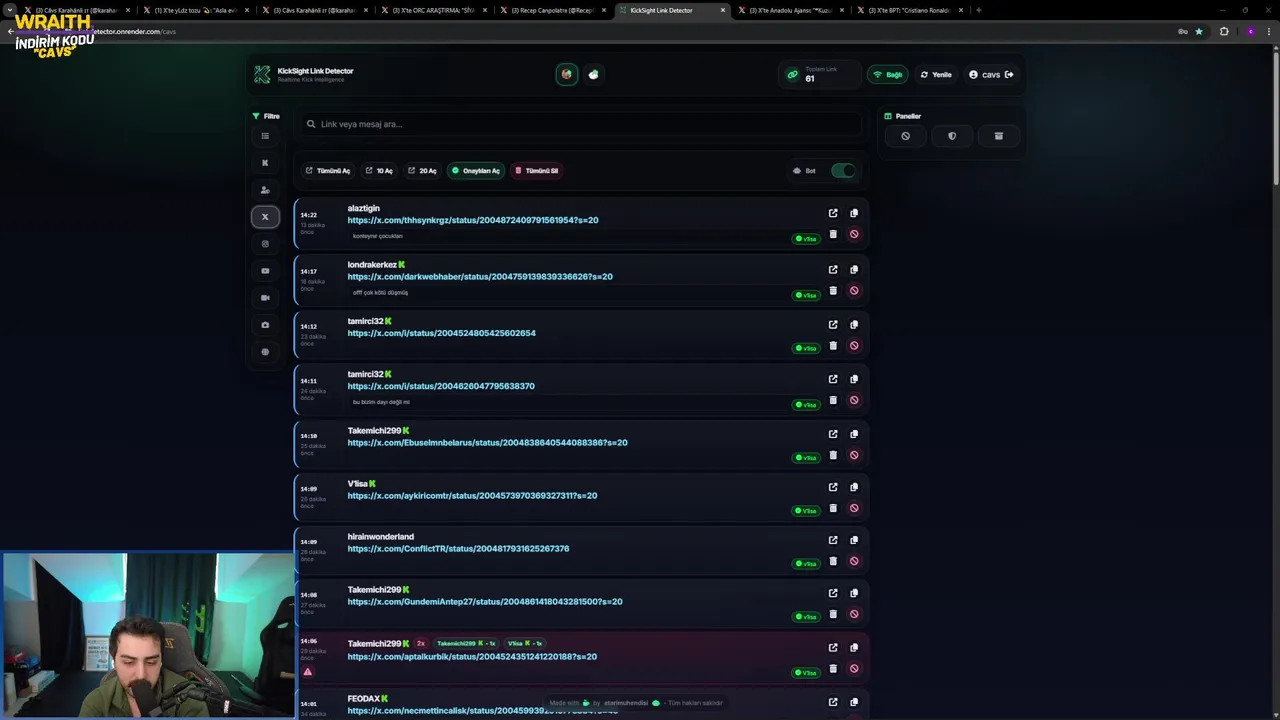The width and height of the screenshot is (1280, 720).
Task: Open the aykiricomtr status link
Action: pyautogui.click(x=472, y=496)
